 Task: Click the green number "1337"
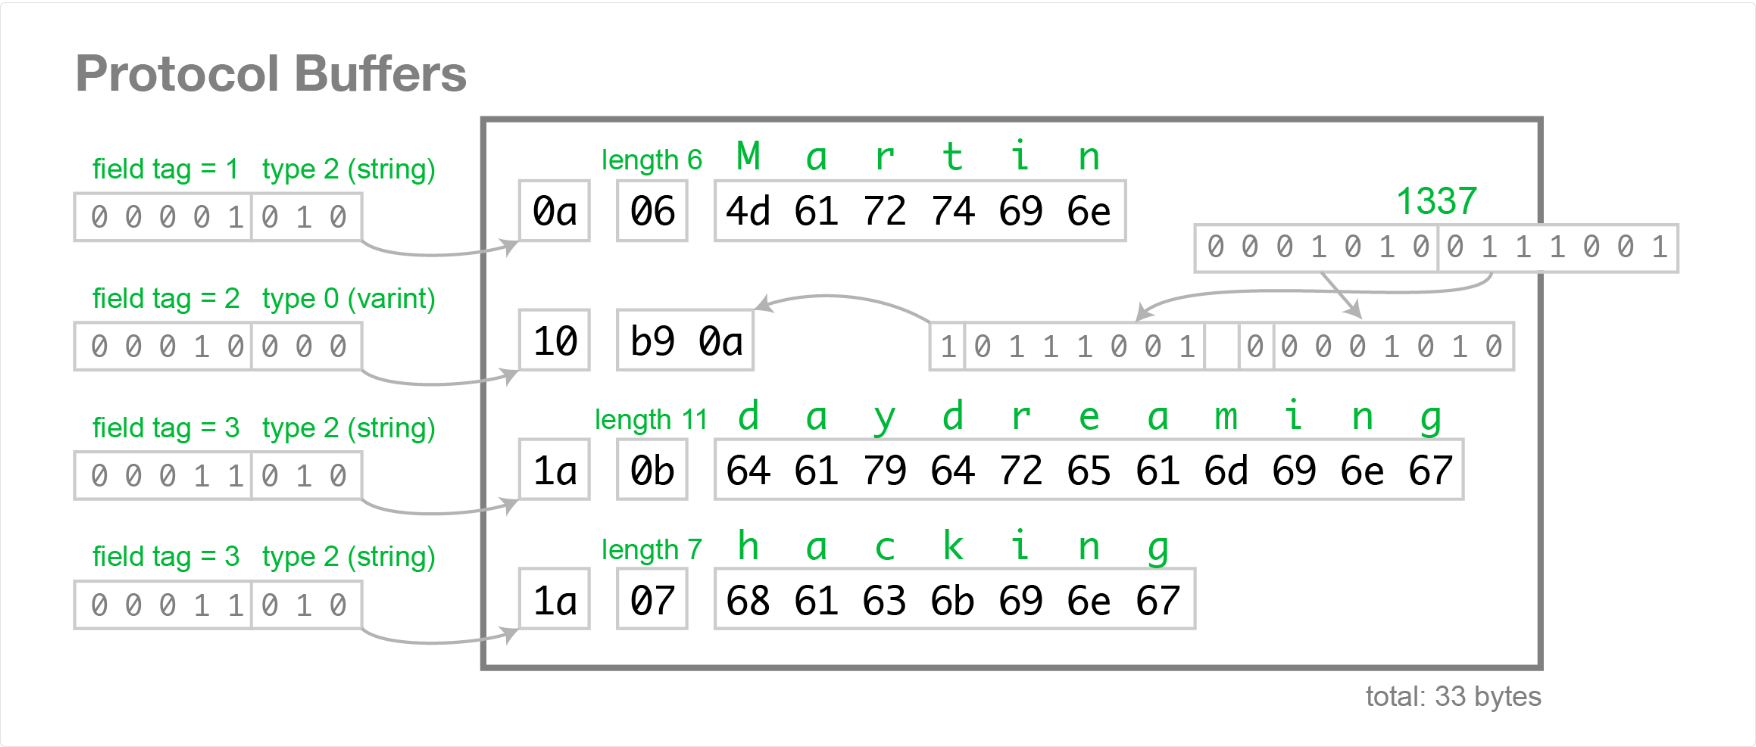(x=1436, y=201)
